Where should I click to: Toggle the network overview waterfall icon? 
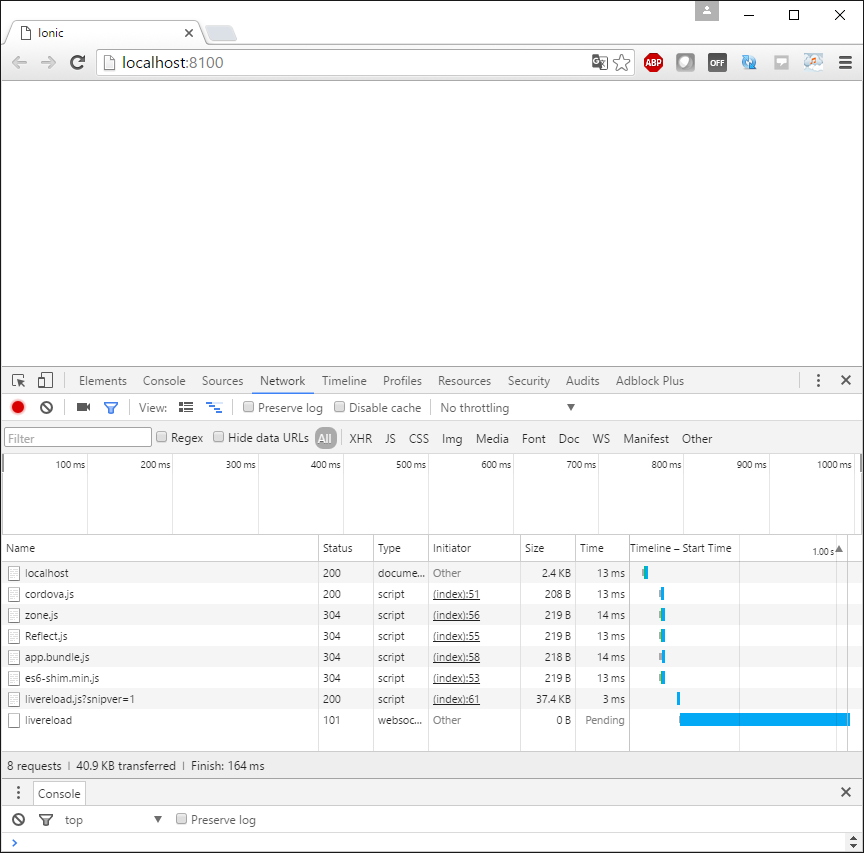[214, 407]
